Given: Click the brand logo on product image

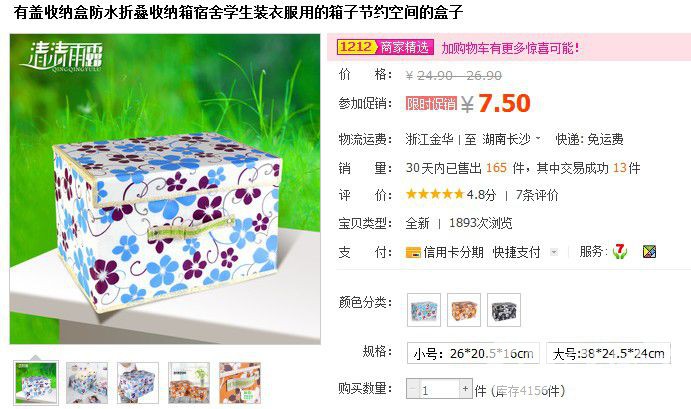Looking at the screenshot, I should coord(61,57).
